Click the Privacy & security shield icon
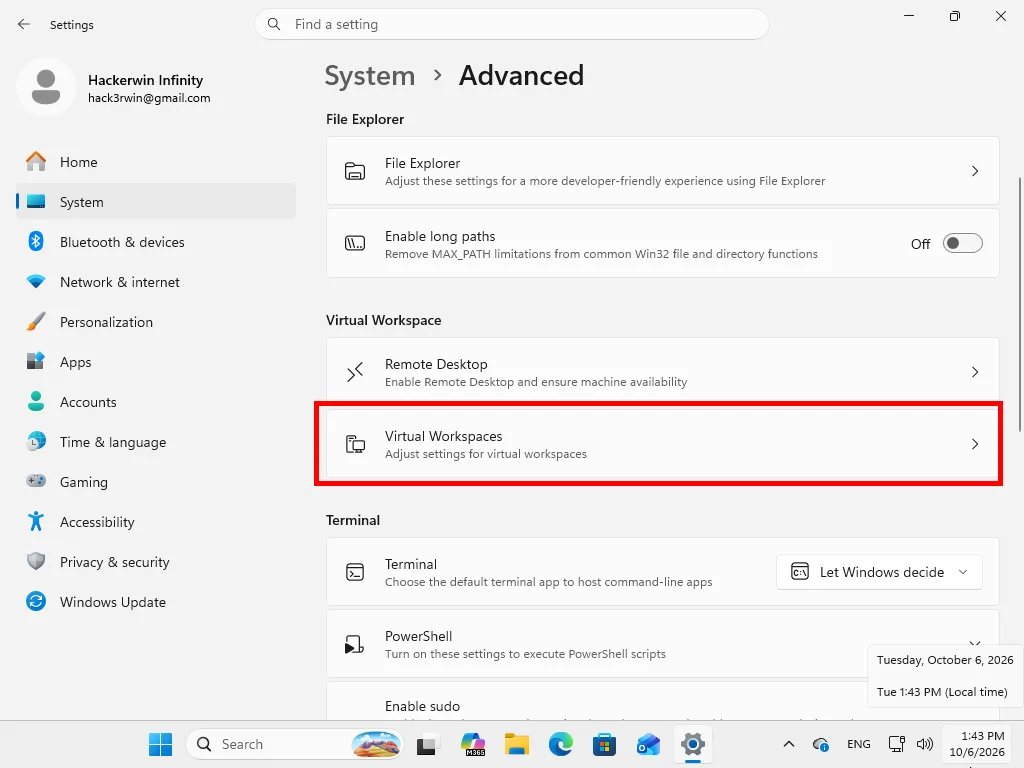 click(36, 561)
